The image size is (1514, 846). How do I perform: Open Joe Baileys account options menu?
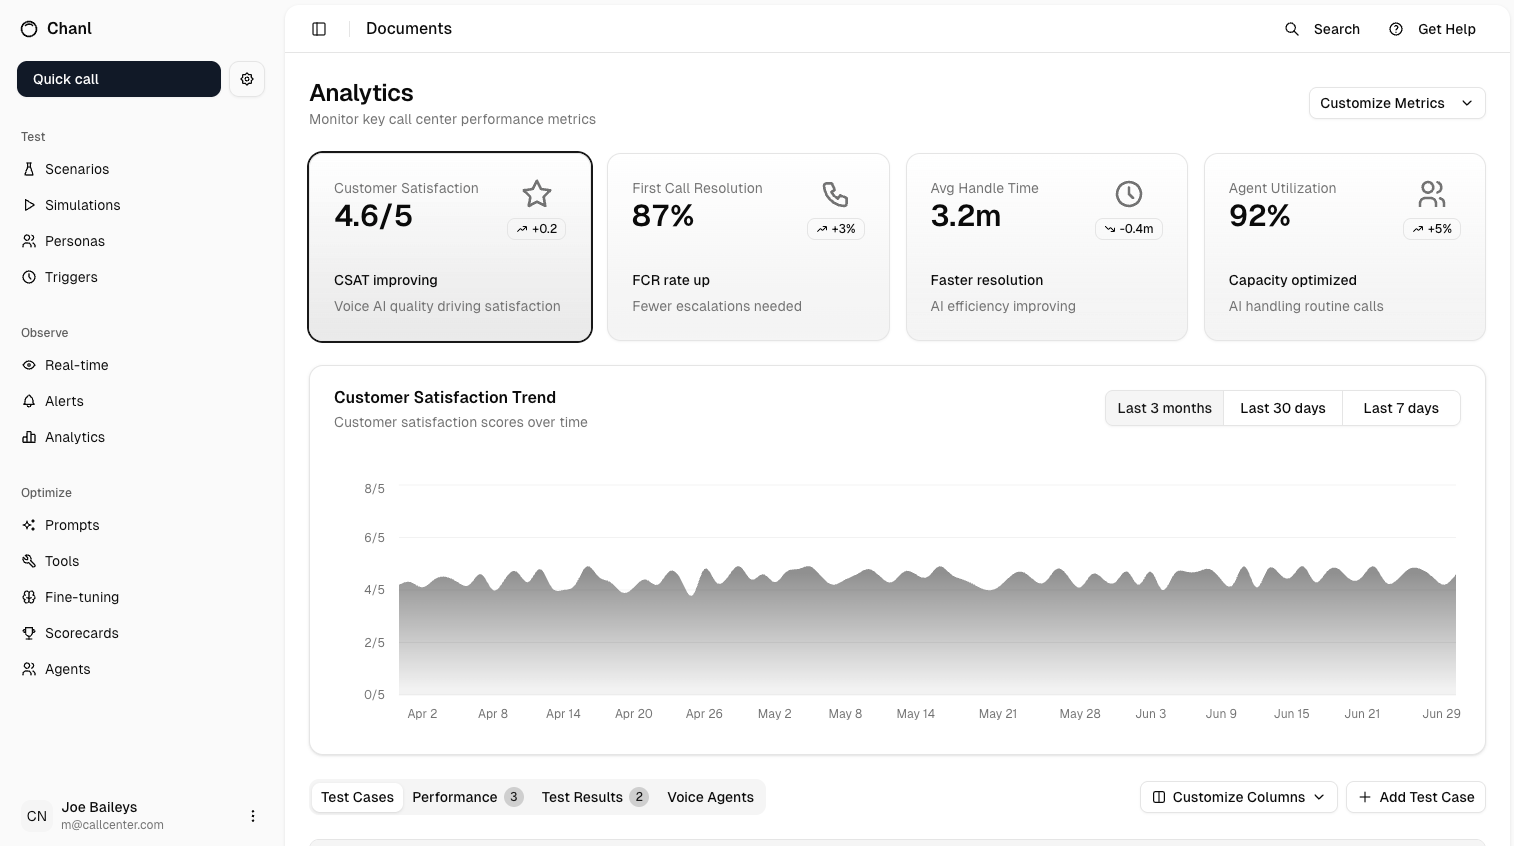(253, 816)
